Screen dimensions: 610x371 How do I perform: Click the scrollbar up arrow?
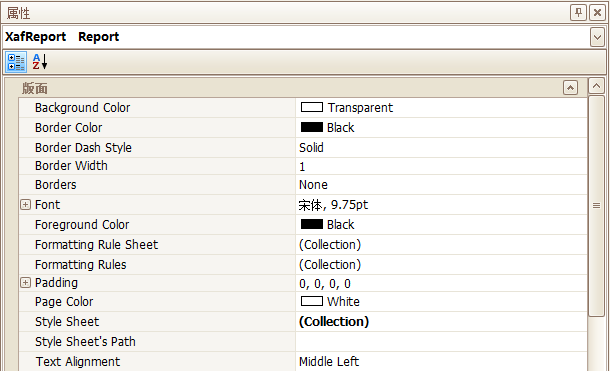[x=596, y=86]
